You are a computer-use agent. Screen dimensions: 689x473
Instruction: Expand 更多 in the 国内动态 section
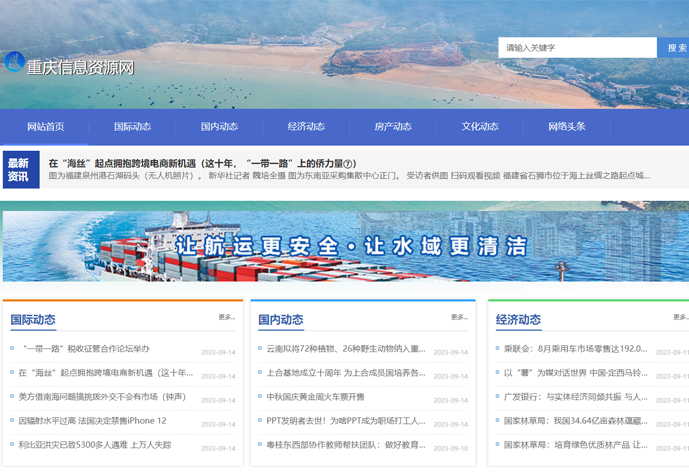coord(459,317)
